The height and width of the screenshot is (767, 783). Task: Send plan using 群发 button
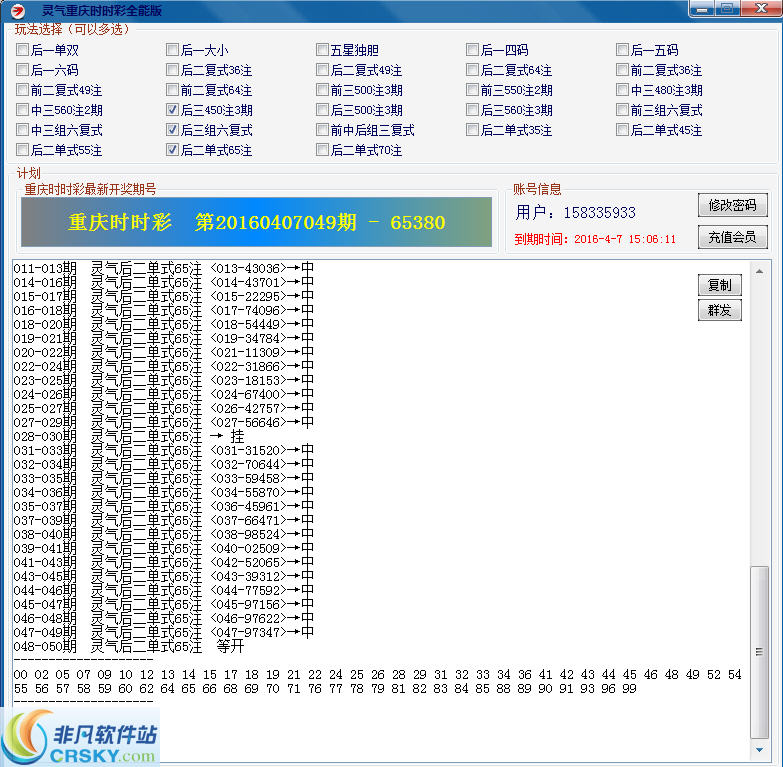coord(720,310)
